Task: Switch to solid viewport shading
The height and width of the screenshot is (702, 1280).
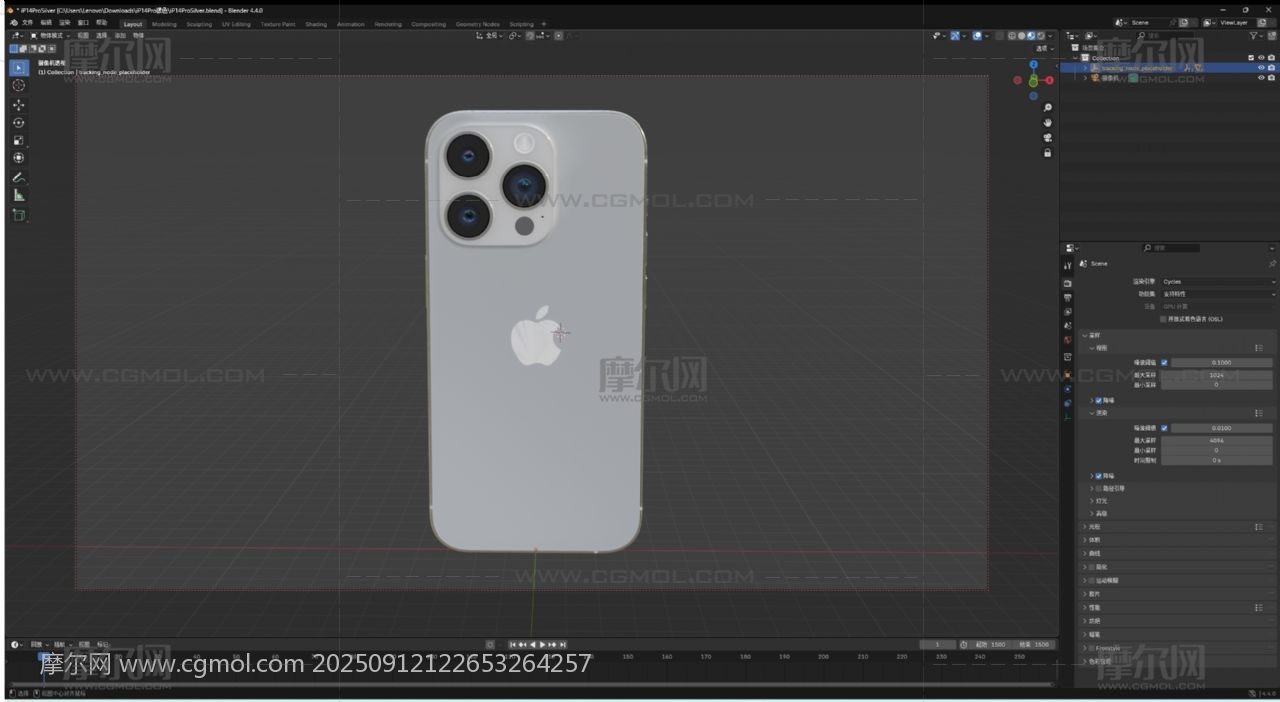Action: coord(1021,36)
